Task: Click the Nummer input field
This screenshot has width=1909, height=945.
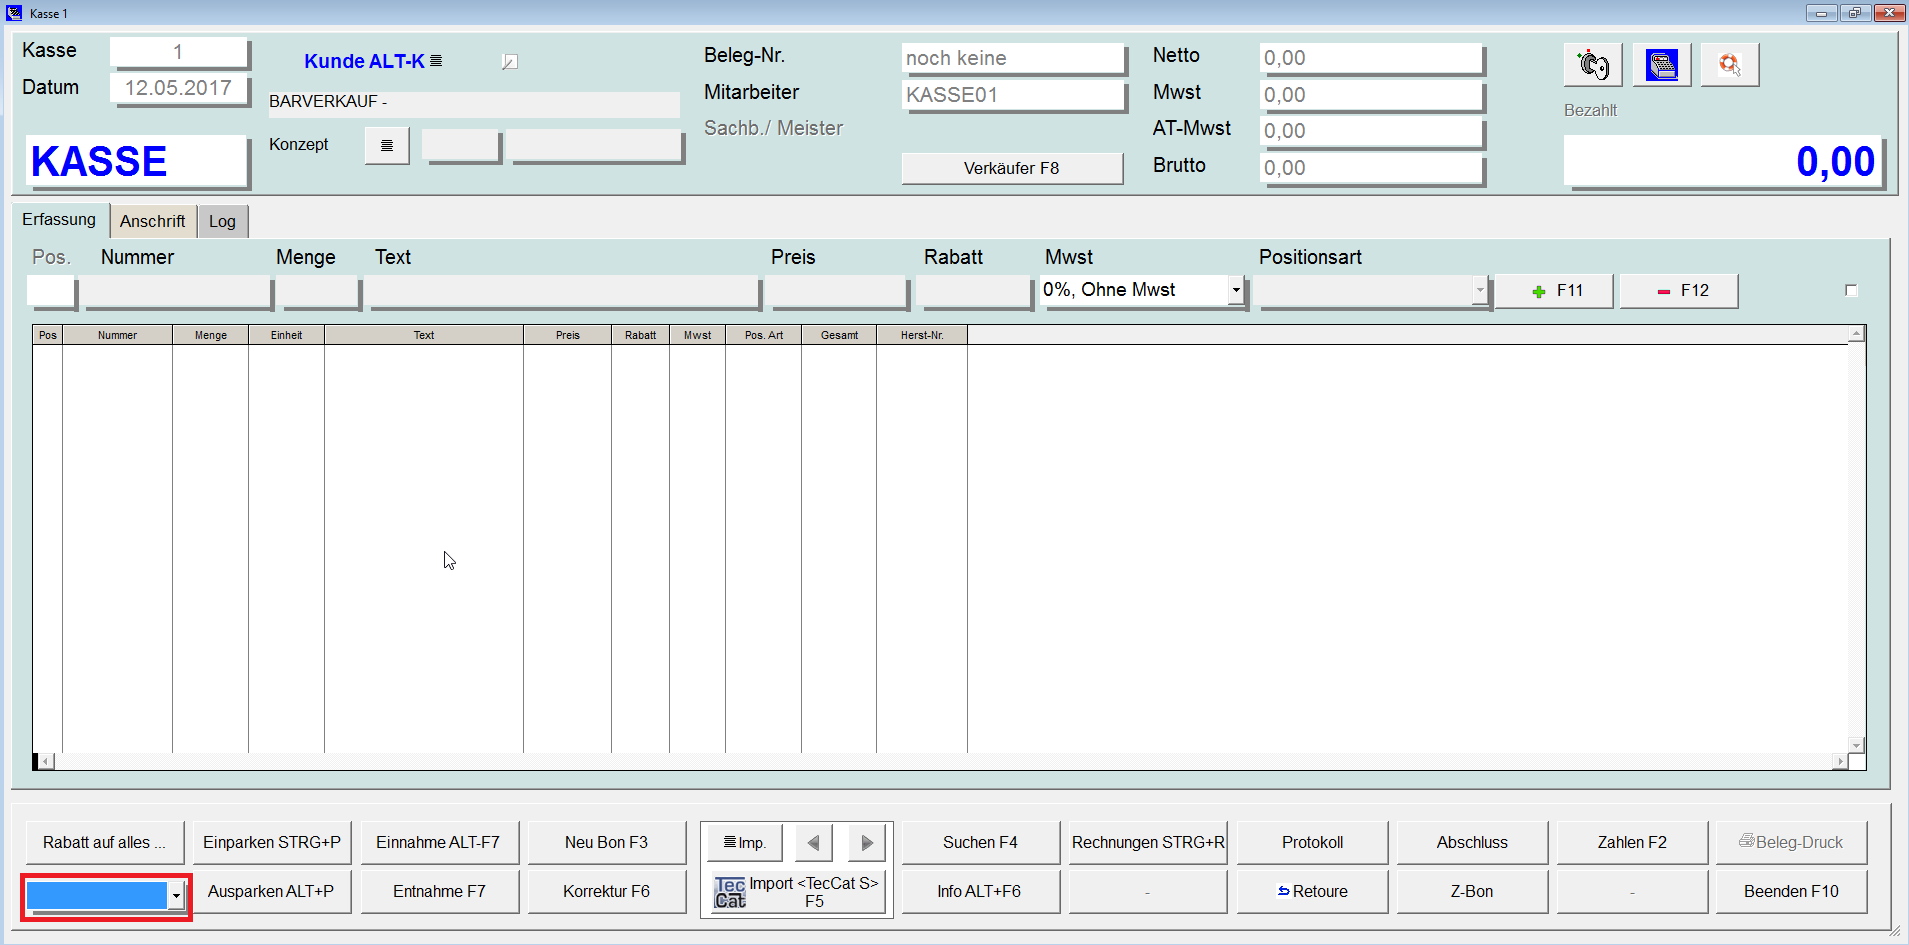Action: coord(177,291)
